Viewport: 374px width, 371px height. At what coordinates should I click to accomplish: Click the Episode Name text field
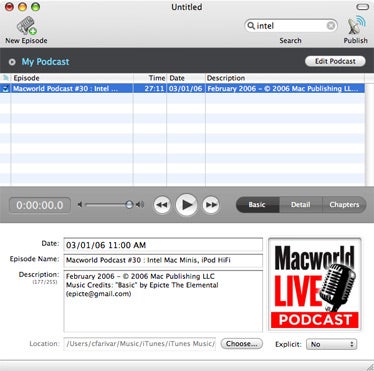tap(163, 260)
